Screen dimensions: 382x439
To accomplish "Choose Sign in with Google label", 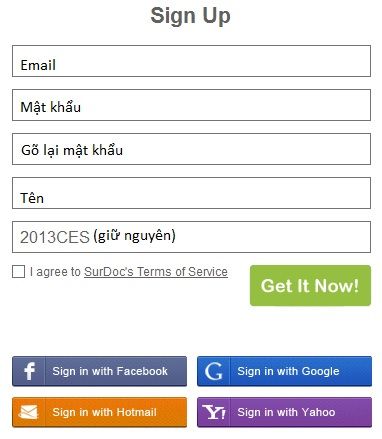I will (x=288, y=371).
